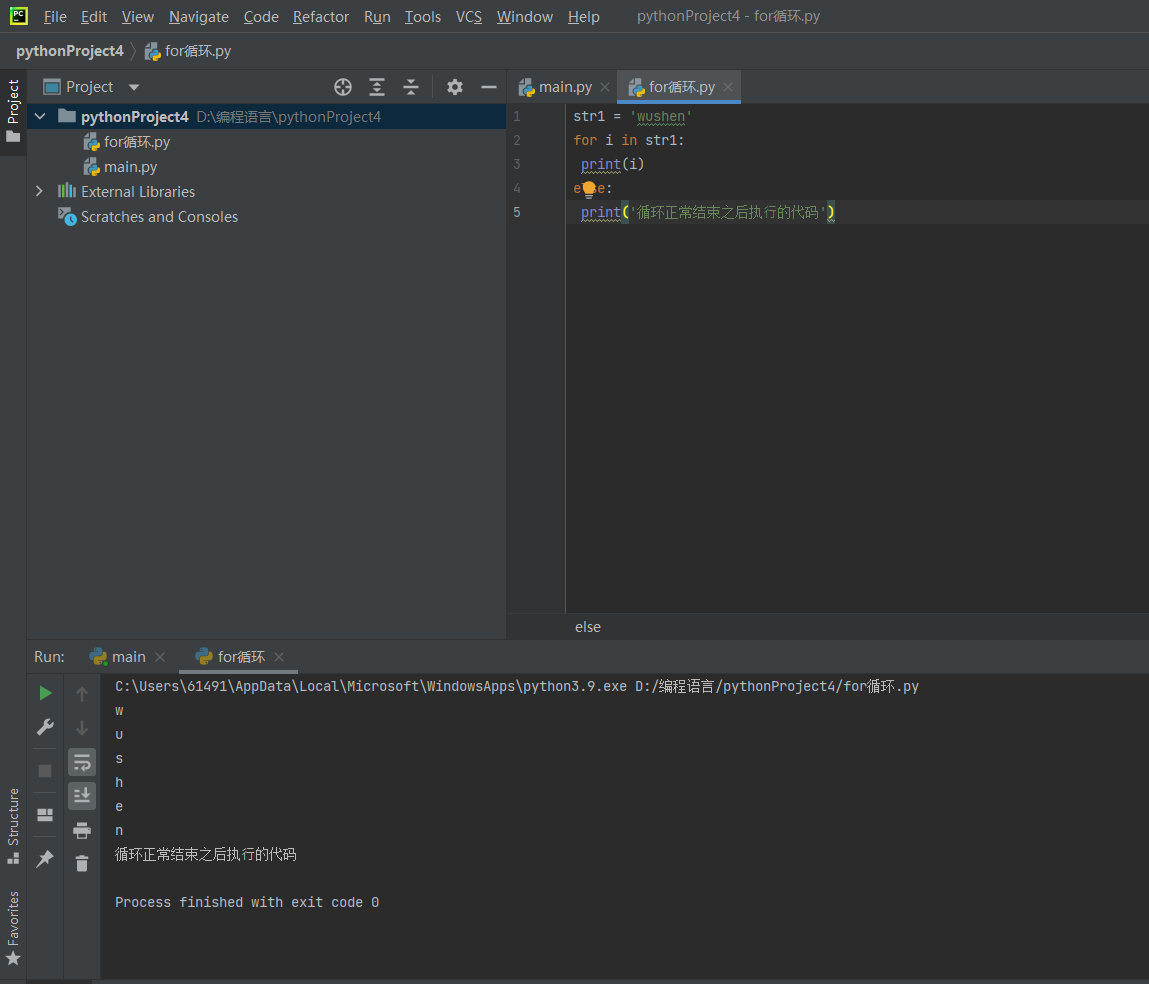Screen dimensions: 1149x984
Task: Open the Structure tool window button
Action: [x=13, y=825]
